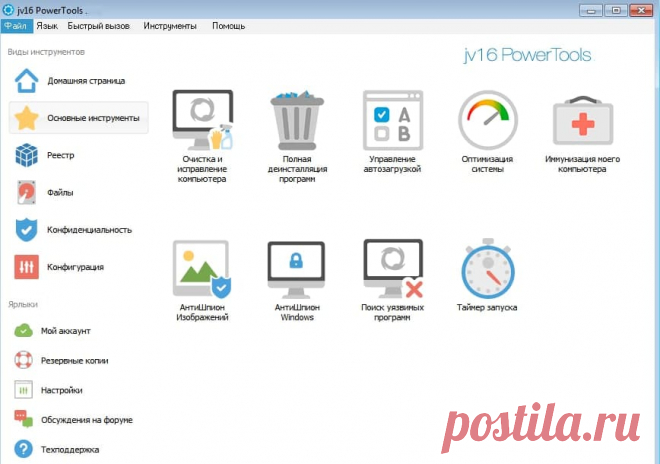This screenshot has width=660, height=464.
Task: Open the Резервные копии shortcut link
Action: click(x=75, y=361)
